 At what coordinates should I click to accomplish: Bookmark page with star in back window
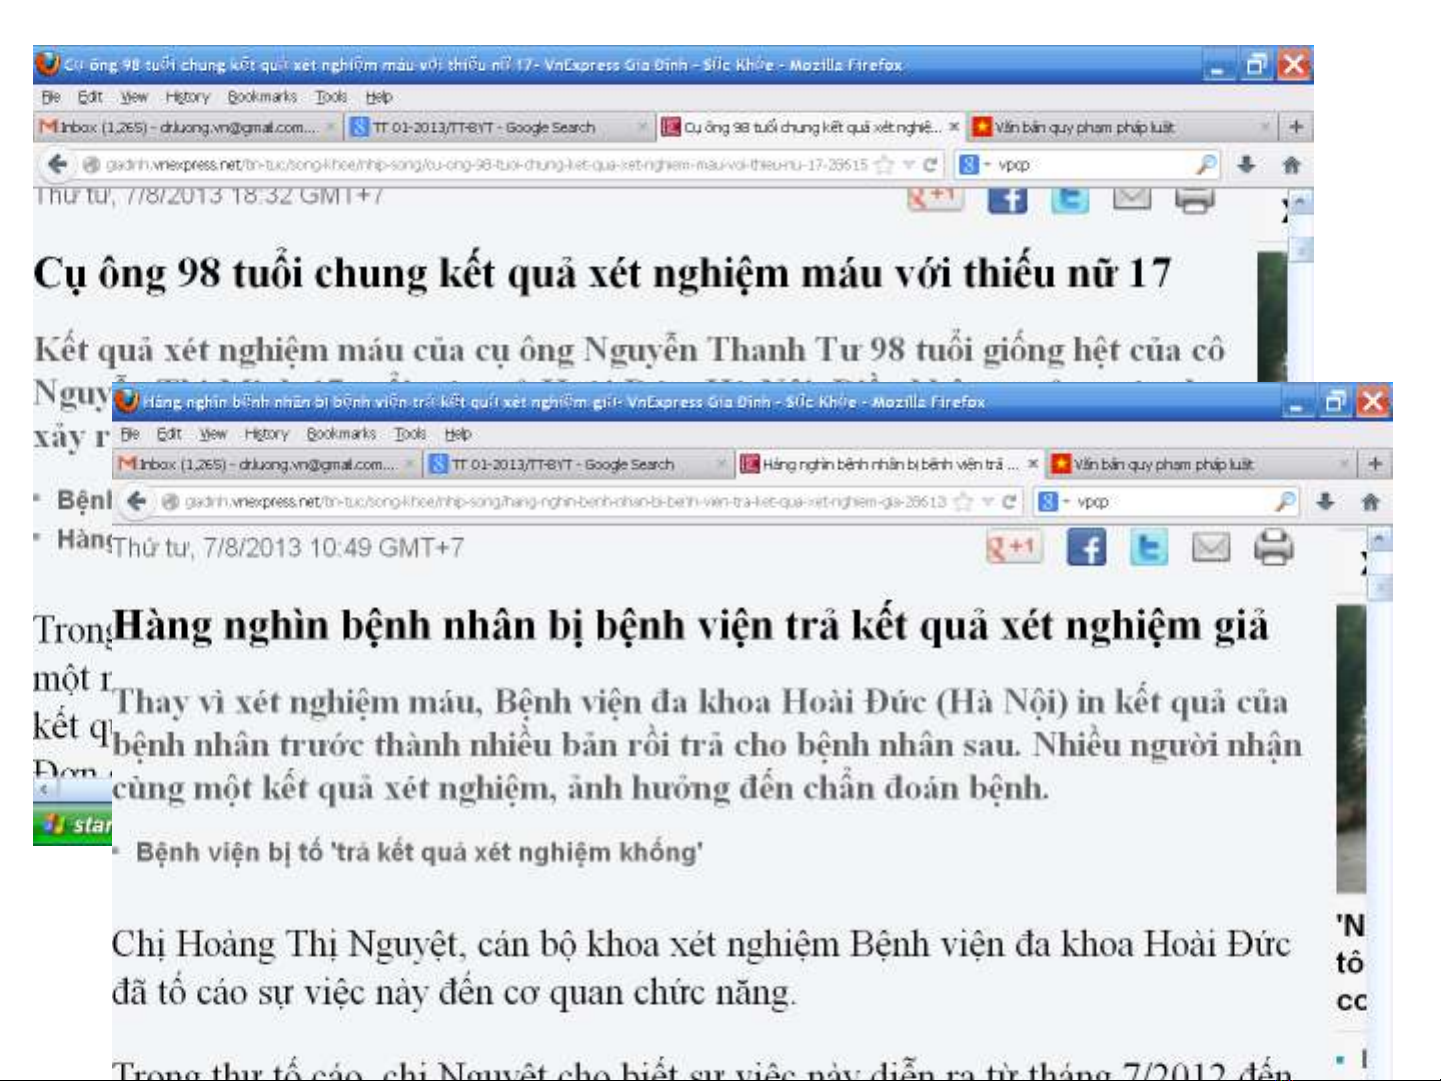click(884, 164)
